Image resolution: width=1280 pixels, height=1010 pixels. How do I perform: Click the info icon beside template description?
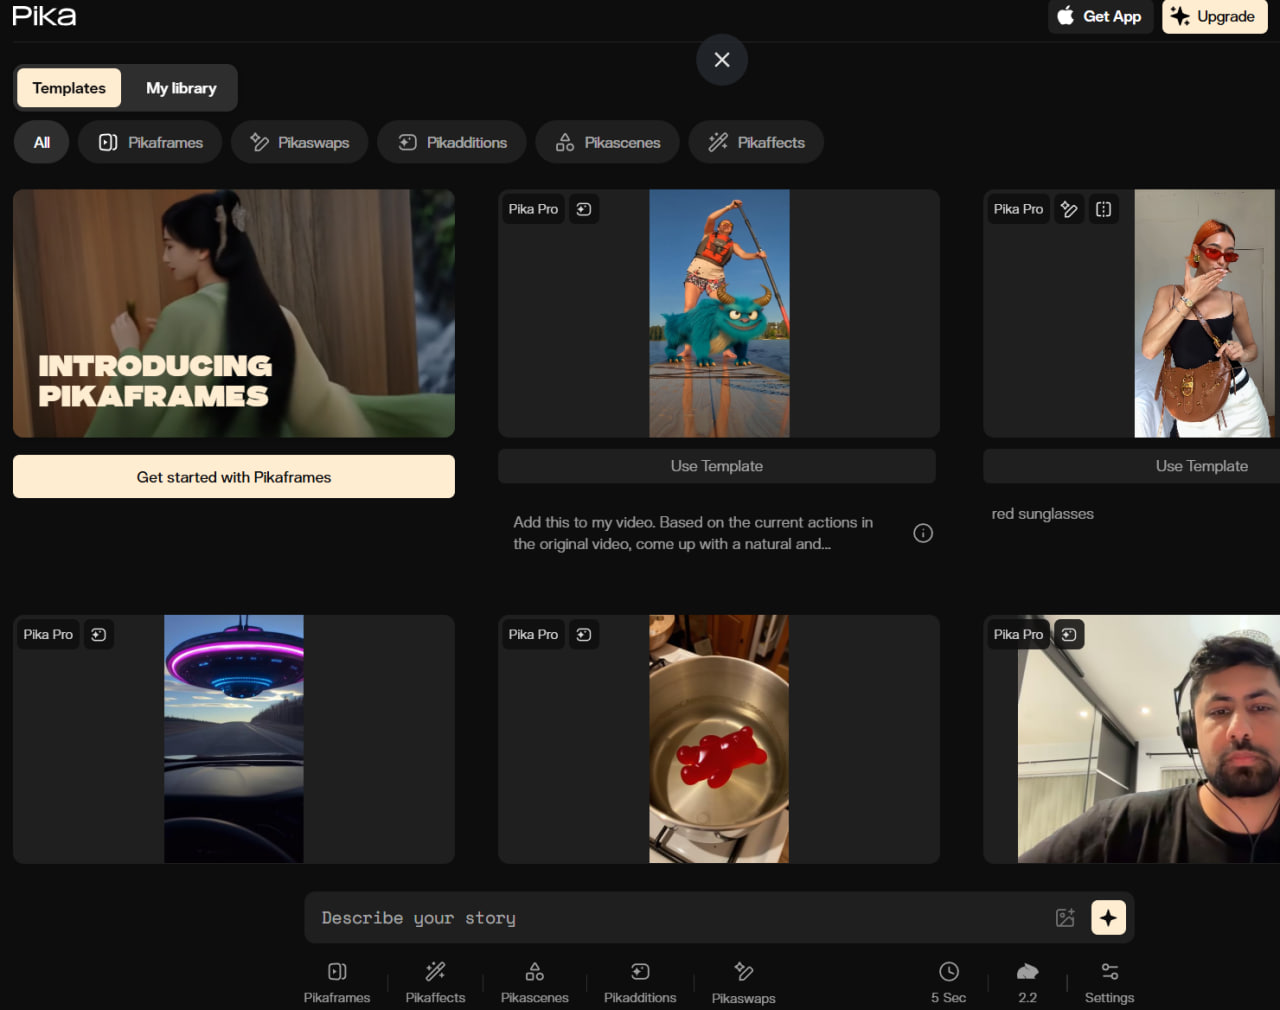coord(923,533)
